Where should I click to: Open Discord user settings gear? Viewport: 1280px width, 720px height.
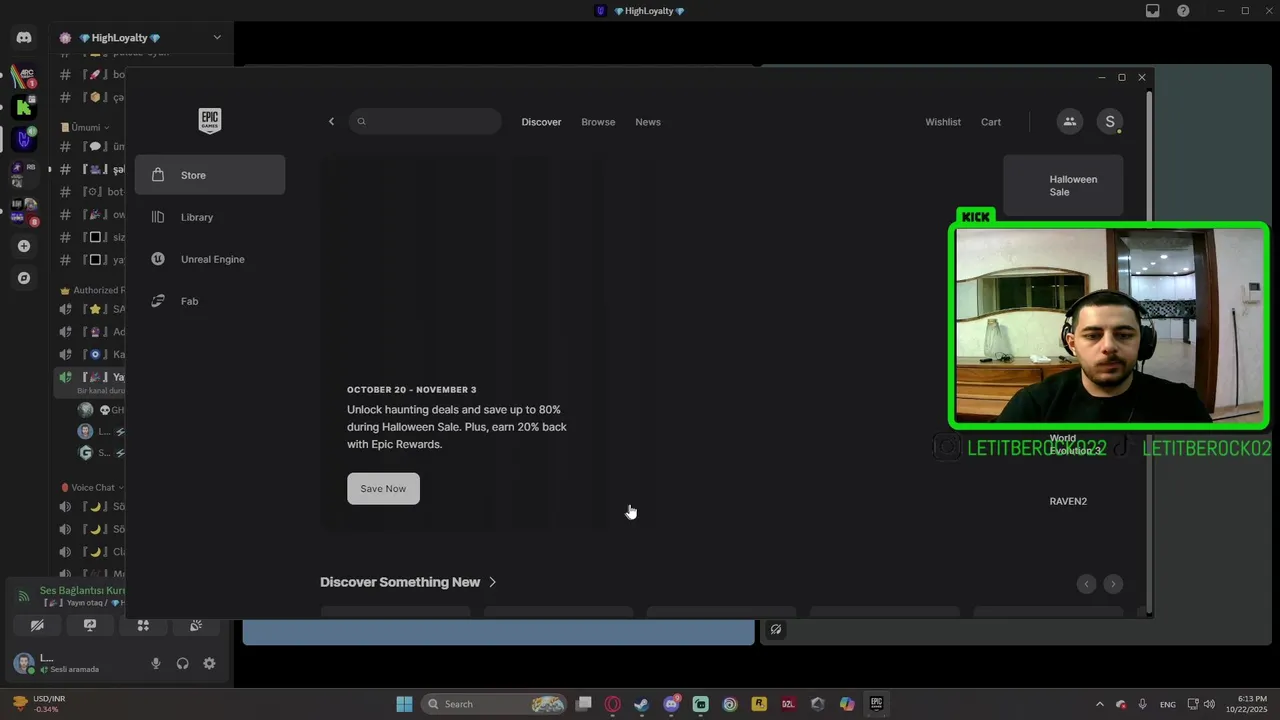pyautogui.click(x=209, y=664)
